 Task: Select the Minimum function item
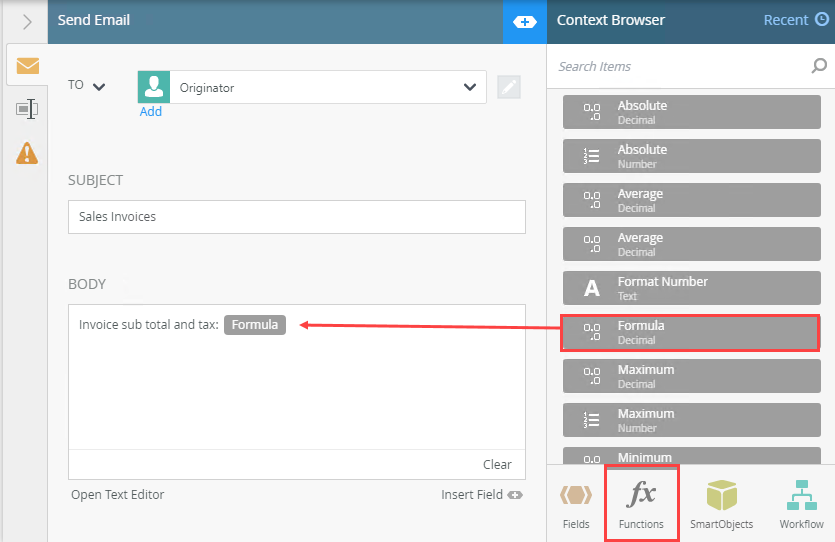click(x=691, y=456)
